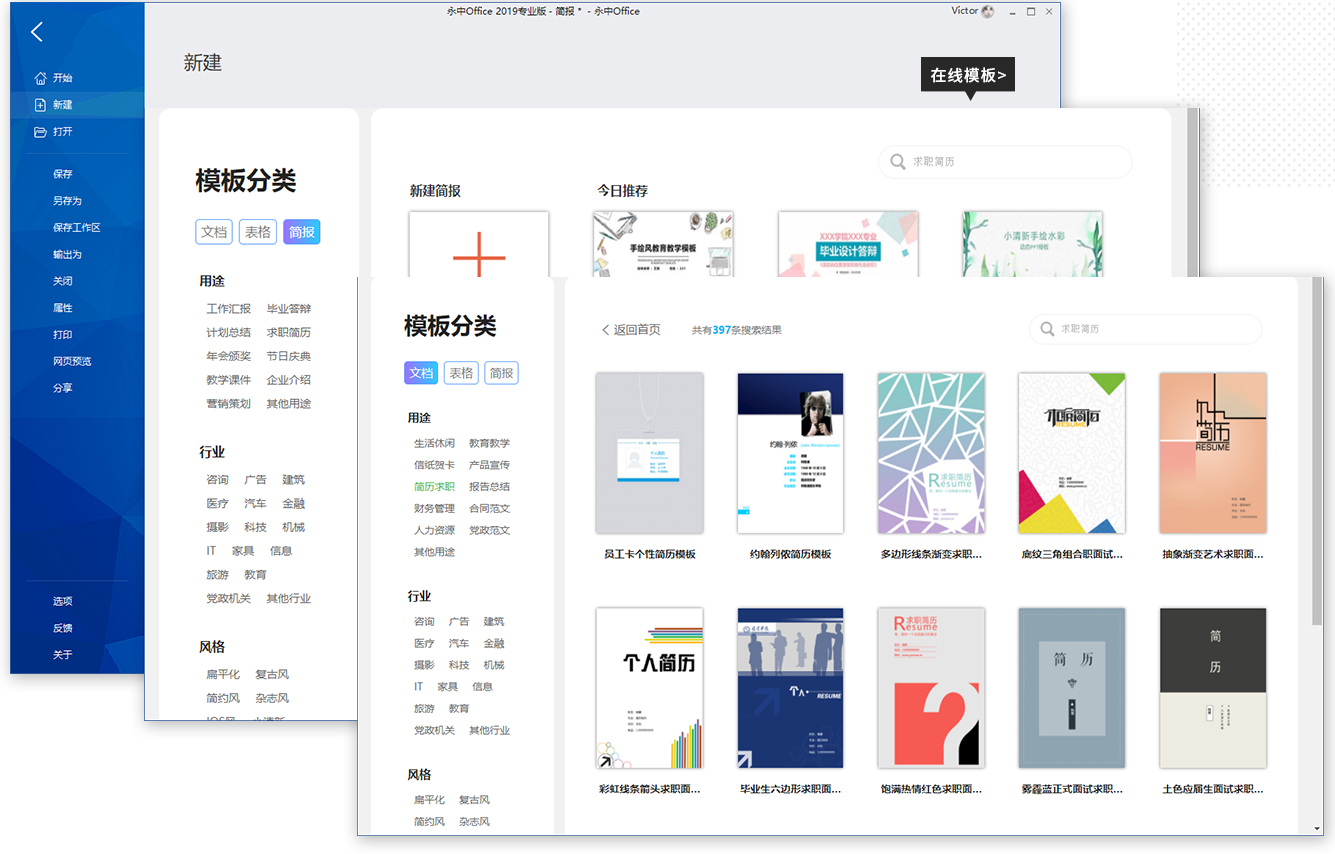Click the magnifier icon in front search box
The image size is (1335, 854).
tap(1047, 329)
